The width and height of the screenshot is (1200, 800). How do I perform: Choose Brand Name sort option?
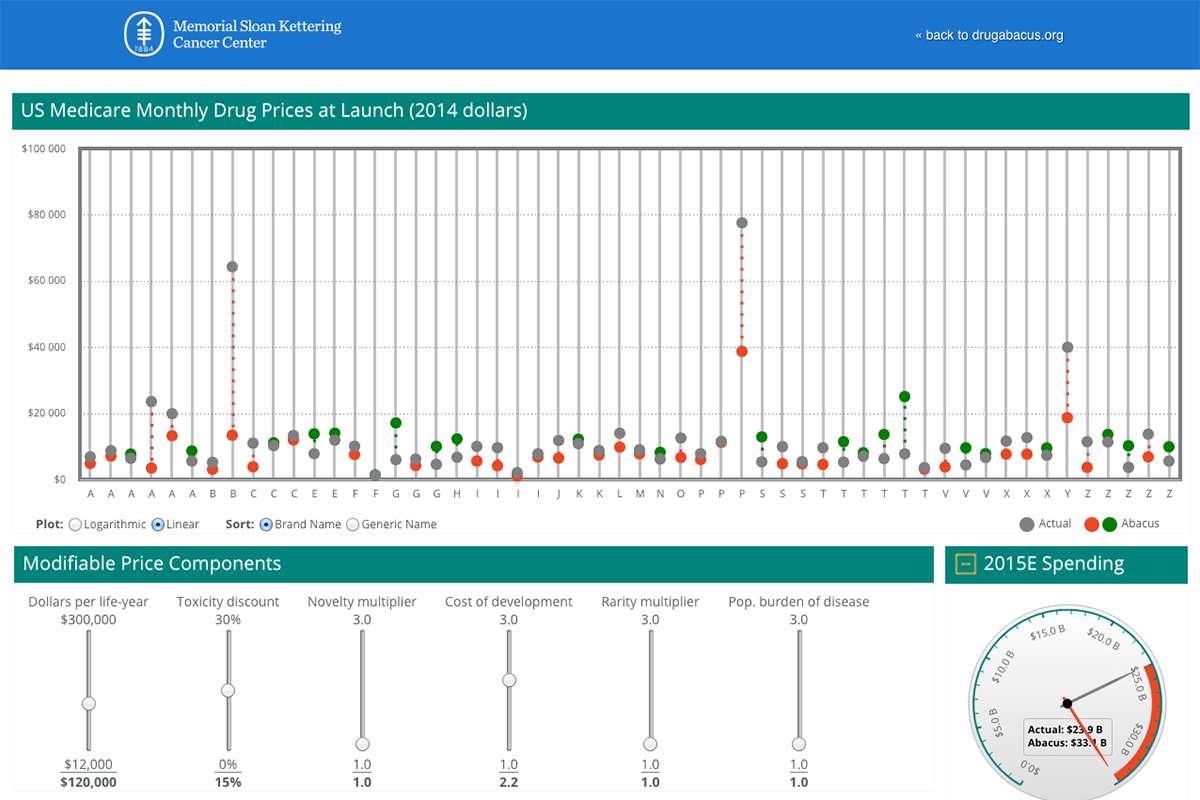coord(265,524)
